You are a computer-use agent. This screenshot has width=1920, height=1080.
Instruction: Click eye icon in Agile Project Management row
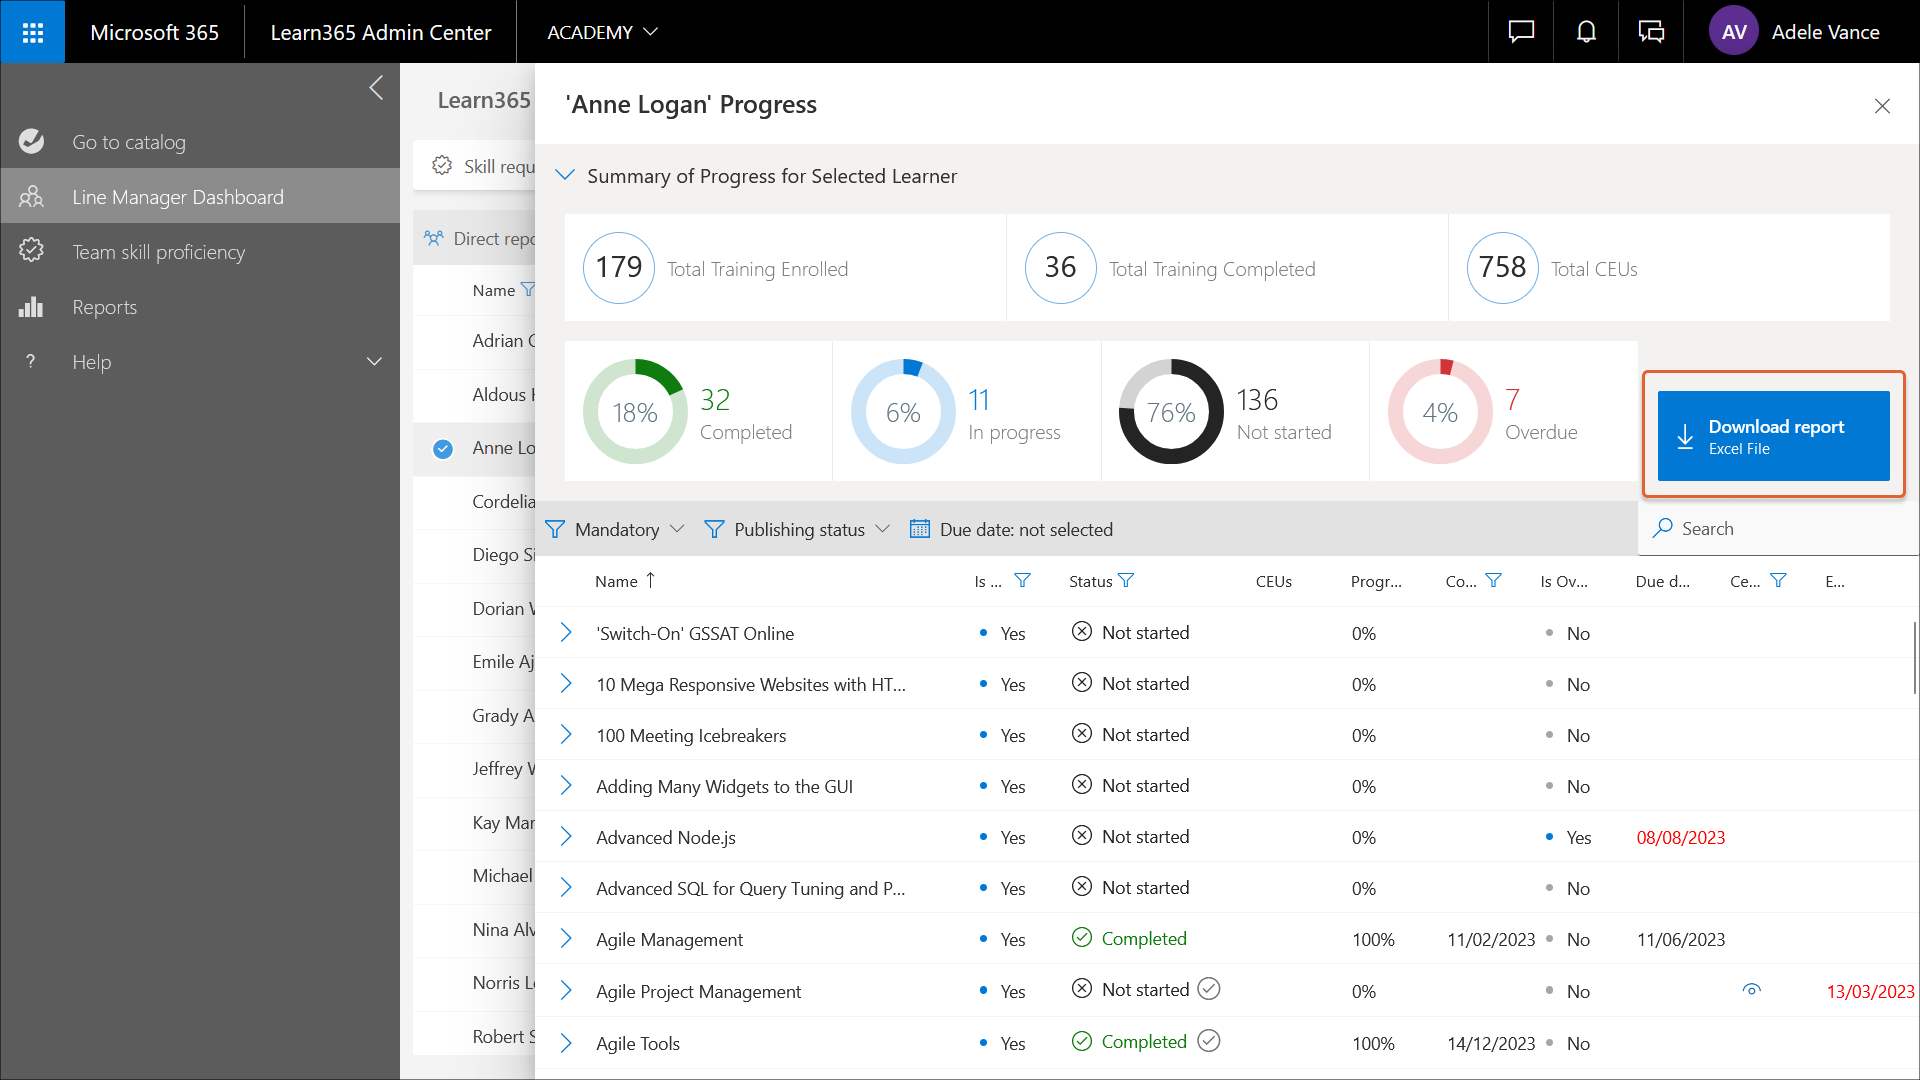coord(1751,990)
